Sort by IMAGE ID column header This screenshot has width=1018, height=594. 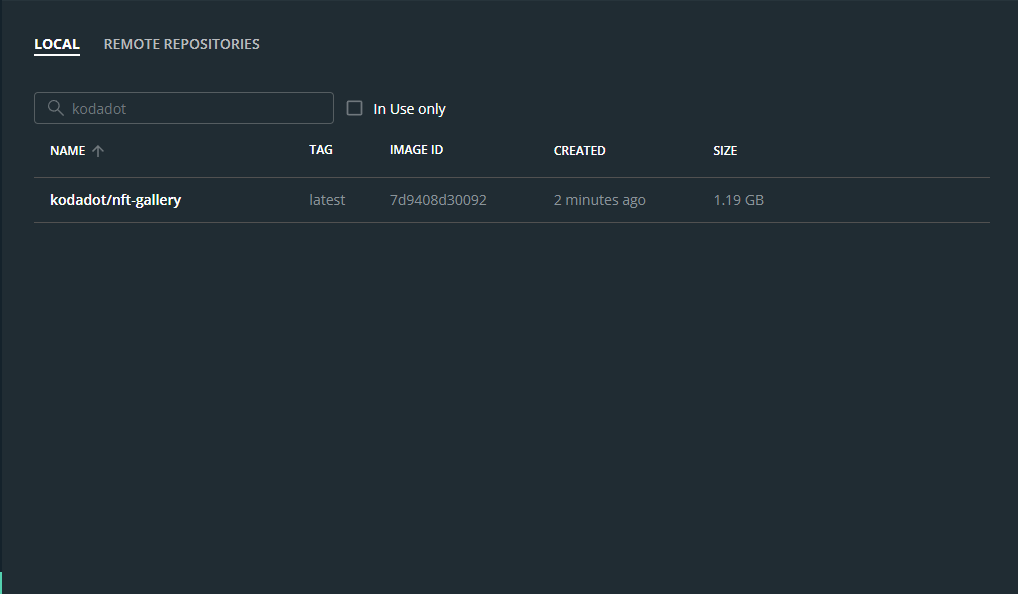[x=416, y=150]
